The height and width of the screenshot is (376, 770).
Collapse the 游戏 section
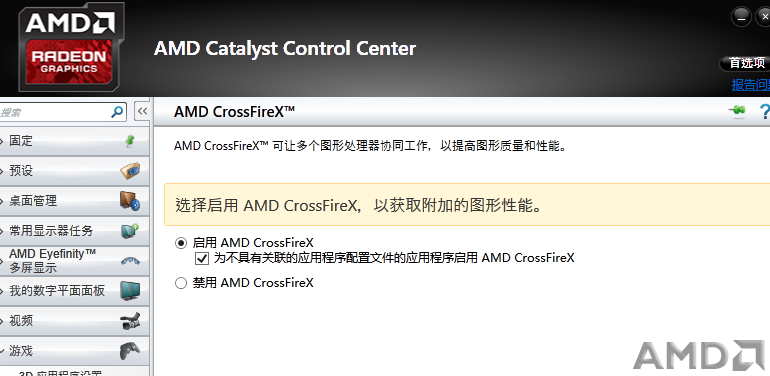(2, 351)
